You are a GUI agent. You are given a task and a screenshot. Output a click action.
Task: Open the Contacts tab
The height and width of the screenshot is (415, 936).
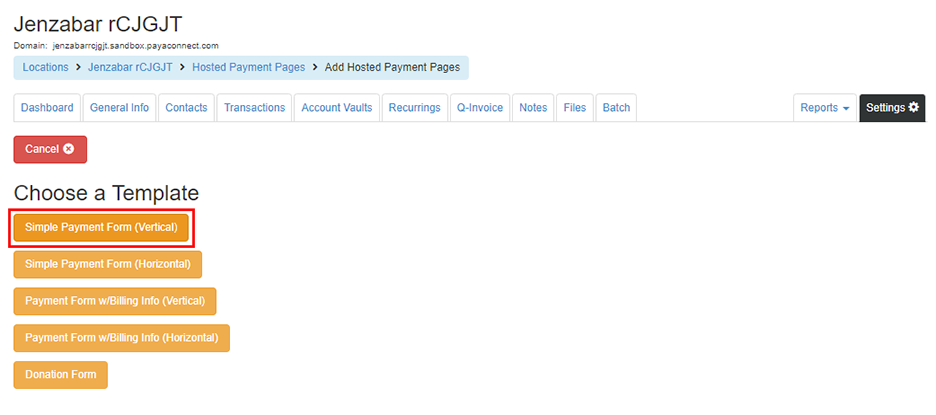click(186, 108)
